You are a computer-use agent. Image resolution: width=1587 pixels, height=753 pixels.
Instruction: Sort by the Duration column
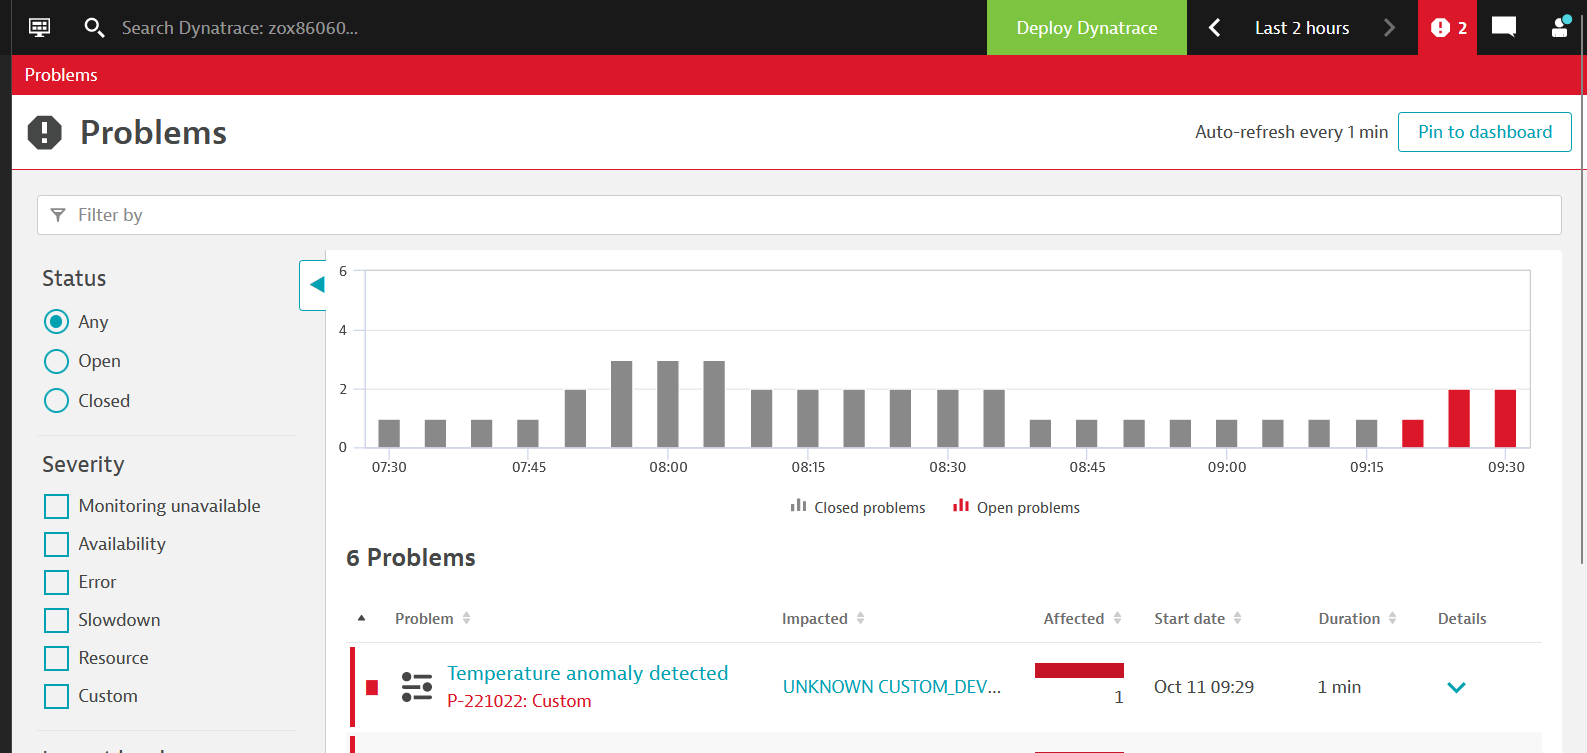pos(1358,619)
